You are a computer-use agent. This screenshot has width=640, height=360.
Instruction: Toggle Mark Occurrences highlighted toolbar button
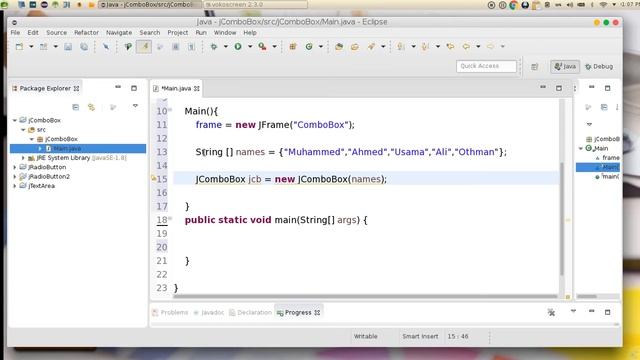coord(144,47)
